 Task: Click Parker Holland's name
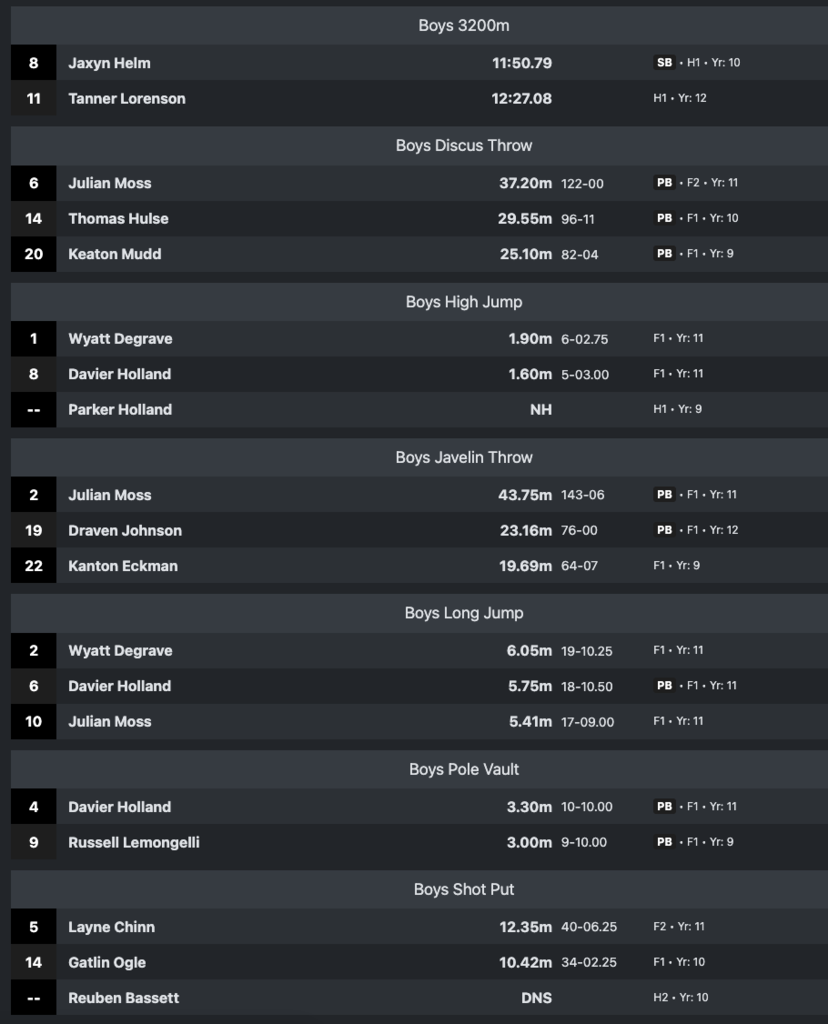tap(120, 409)
